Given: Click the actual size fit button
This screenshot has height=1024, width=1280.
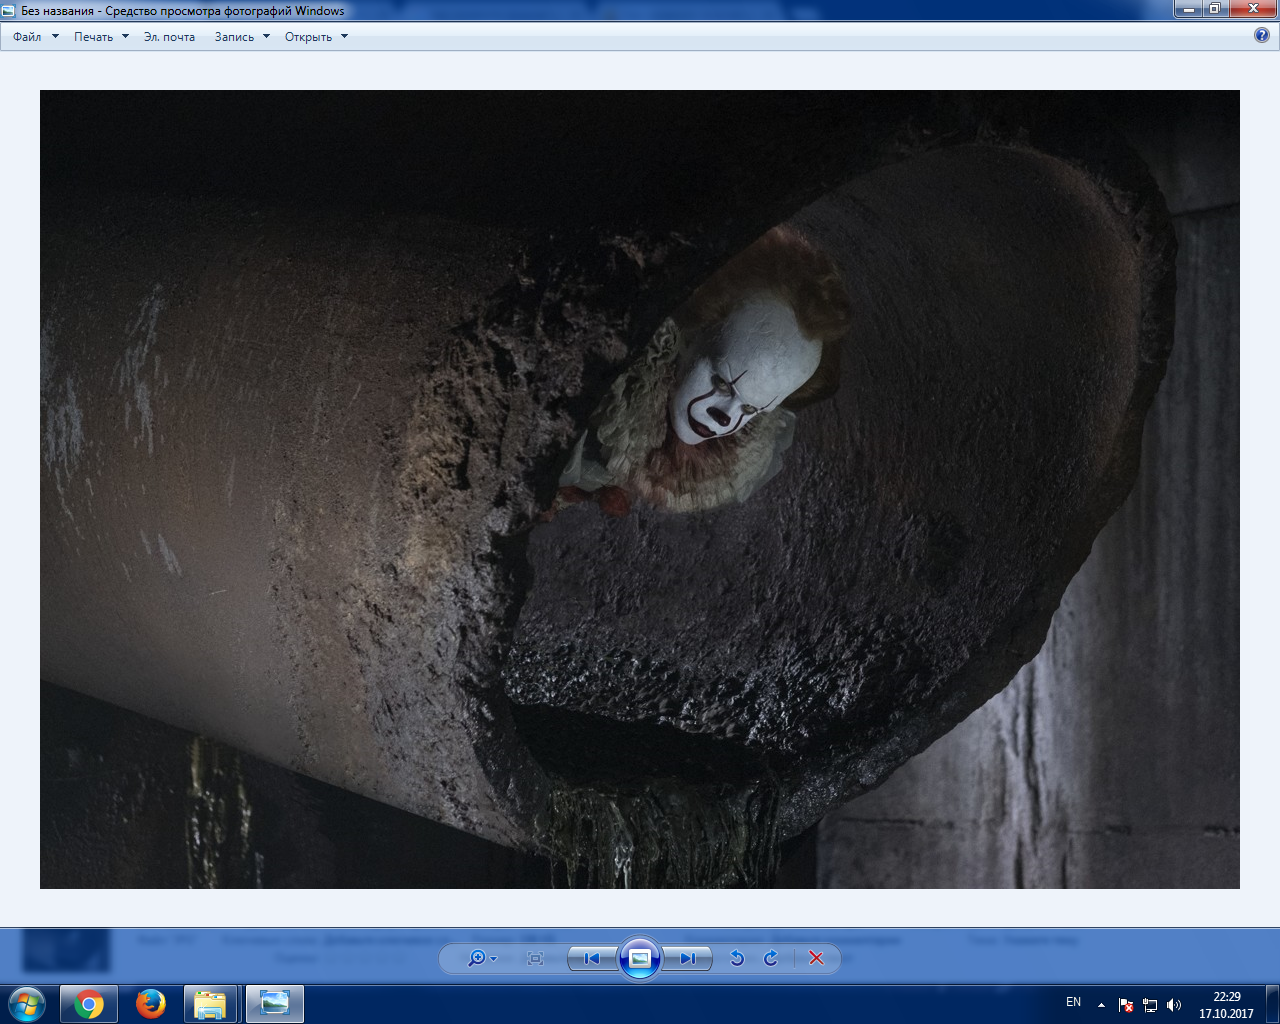Looking at the screenshot, I should pos(535,958).
